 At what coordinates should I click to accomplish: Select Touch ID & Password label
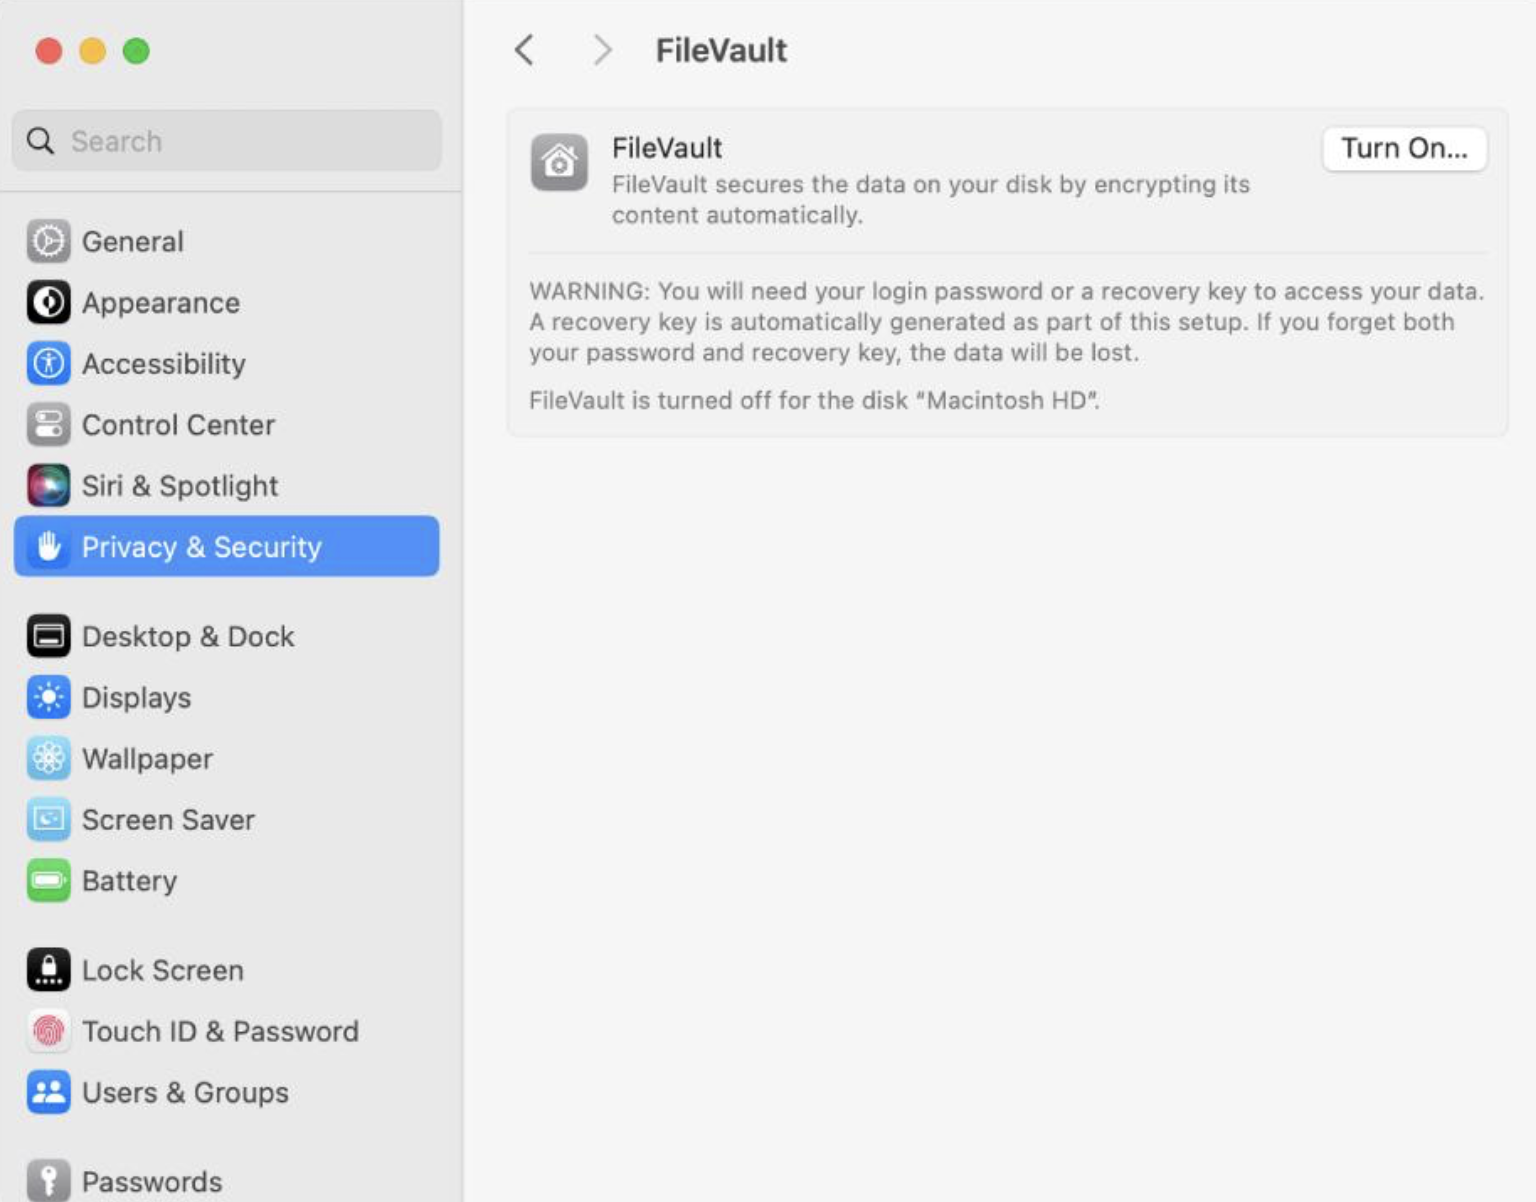point(220,1032)
